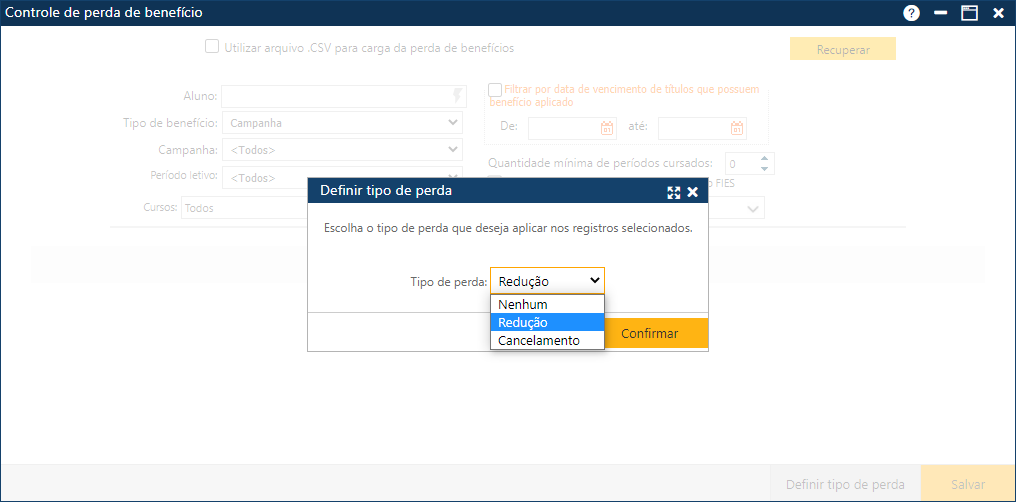Minimize the Controle de perda window
Image resolution: width=1016 pixels, height=502 pixels.
click(940, 13)
